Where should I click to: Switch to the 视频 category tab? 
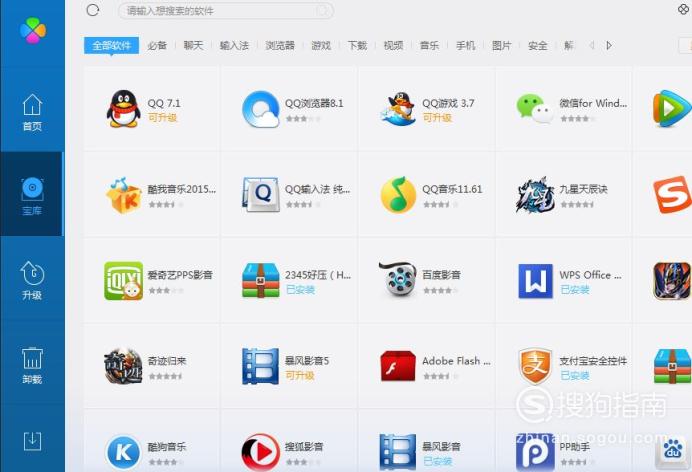[393, 45]
